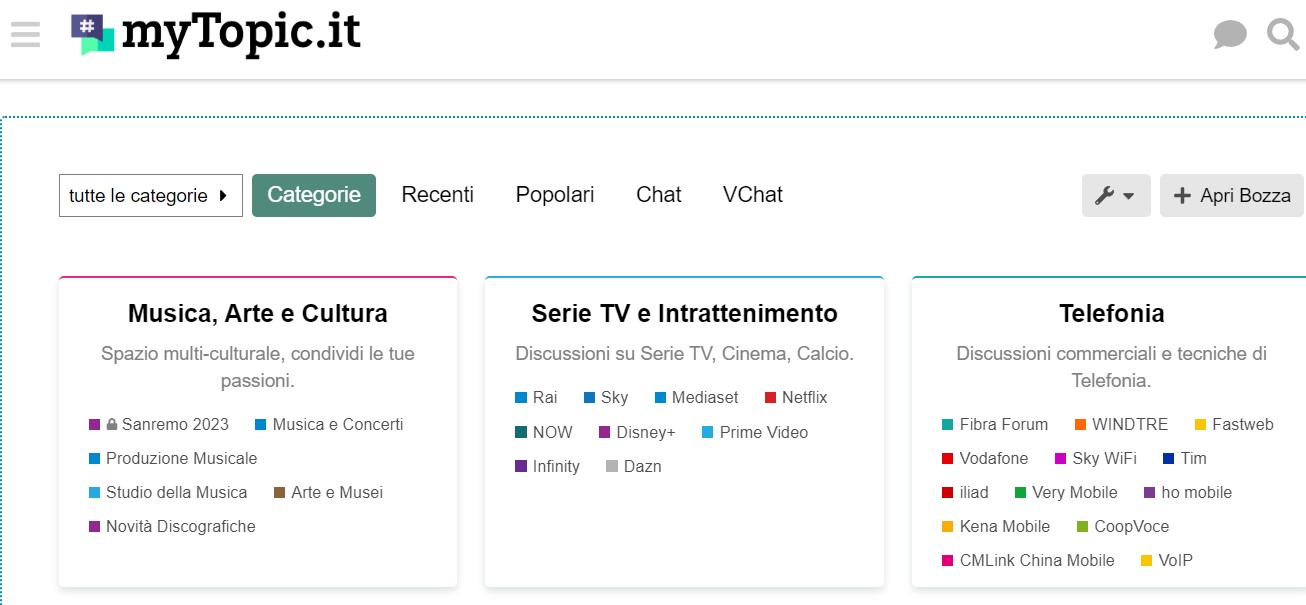
Task: Open the wrench options dropdown arrow
Action: click(1129, 196)
